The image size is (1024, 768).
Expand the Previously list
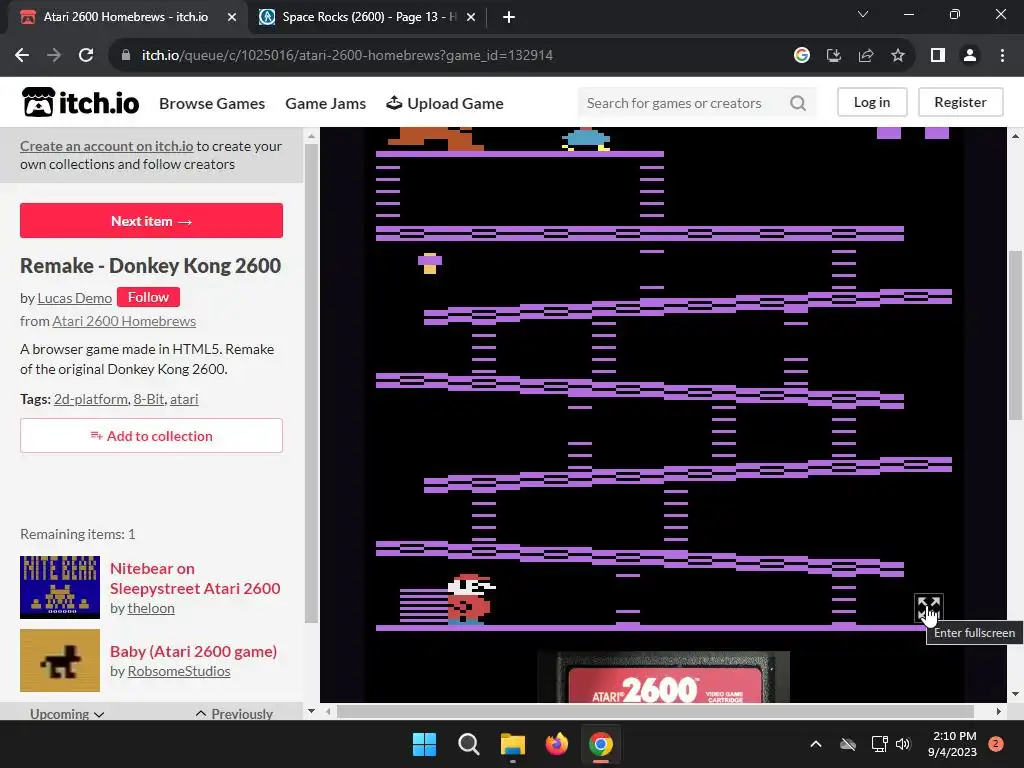click(234, 714)
